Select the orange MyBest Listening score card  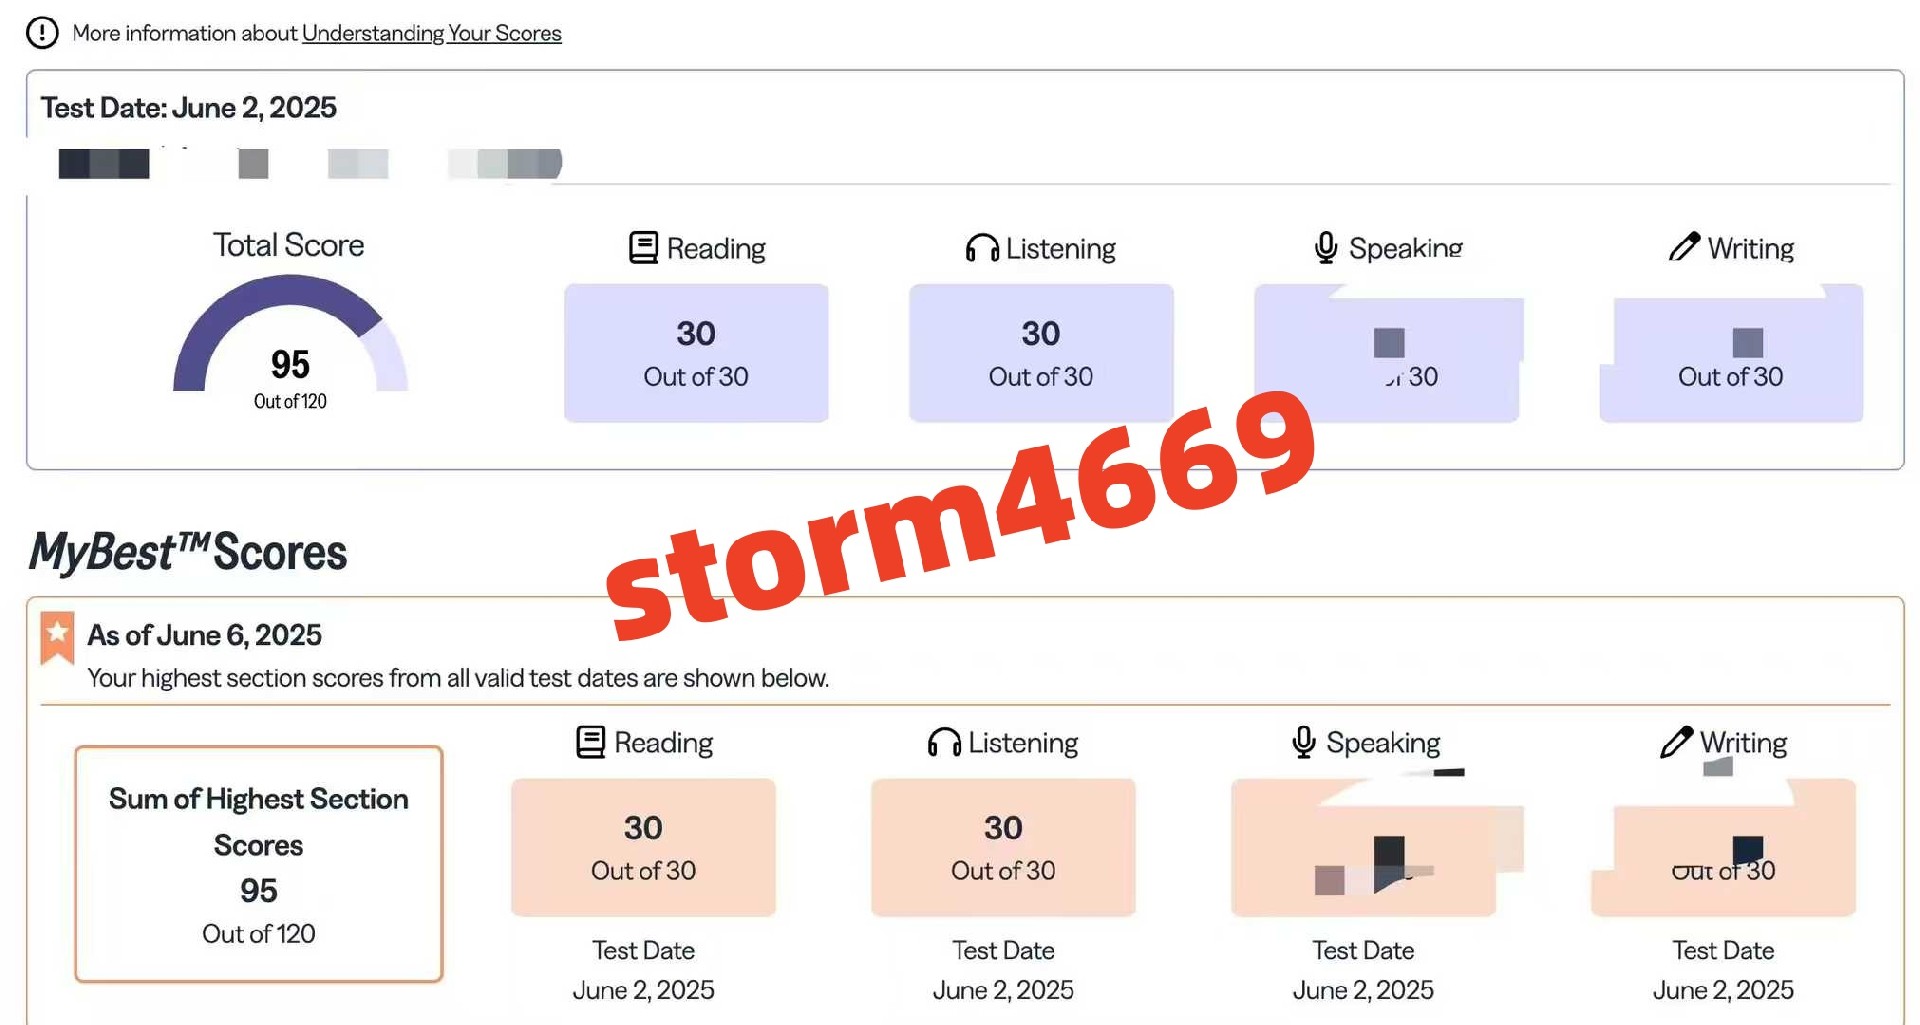click(x=1003, y=848)
